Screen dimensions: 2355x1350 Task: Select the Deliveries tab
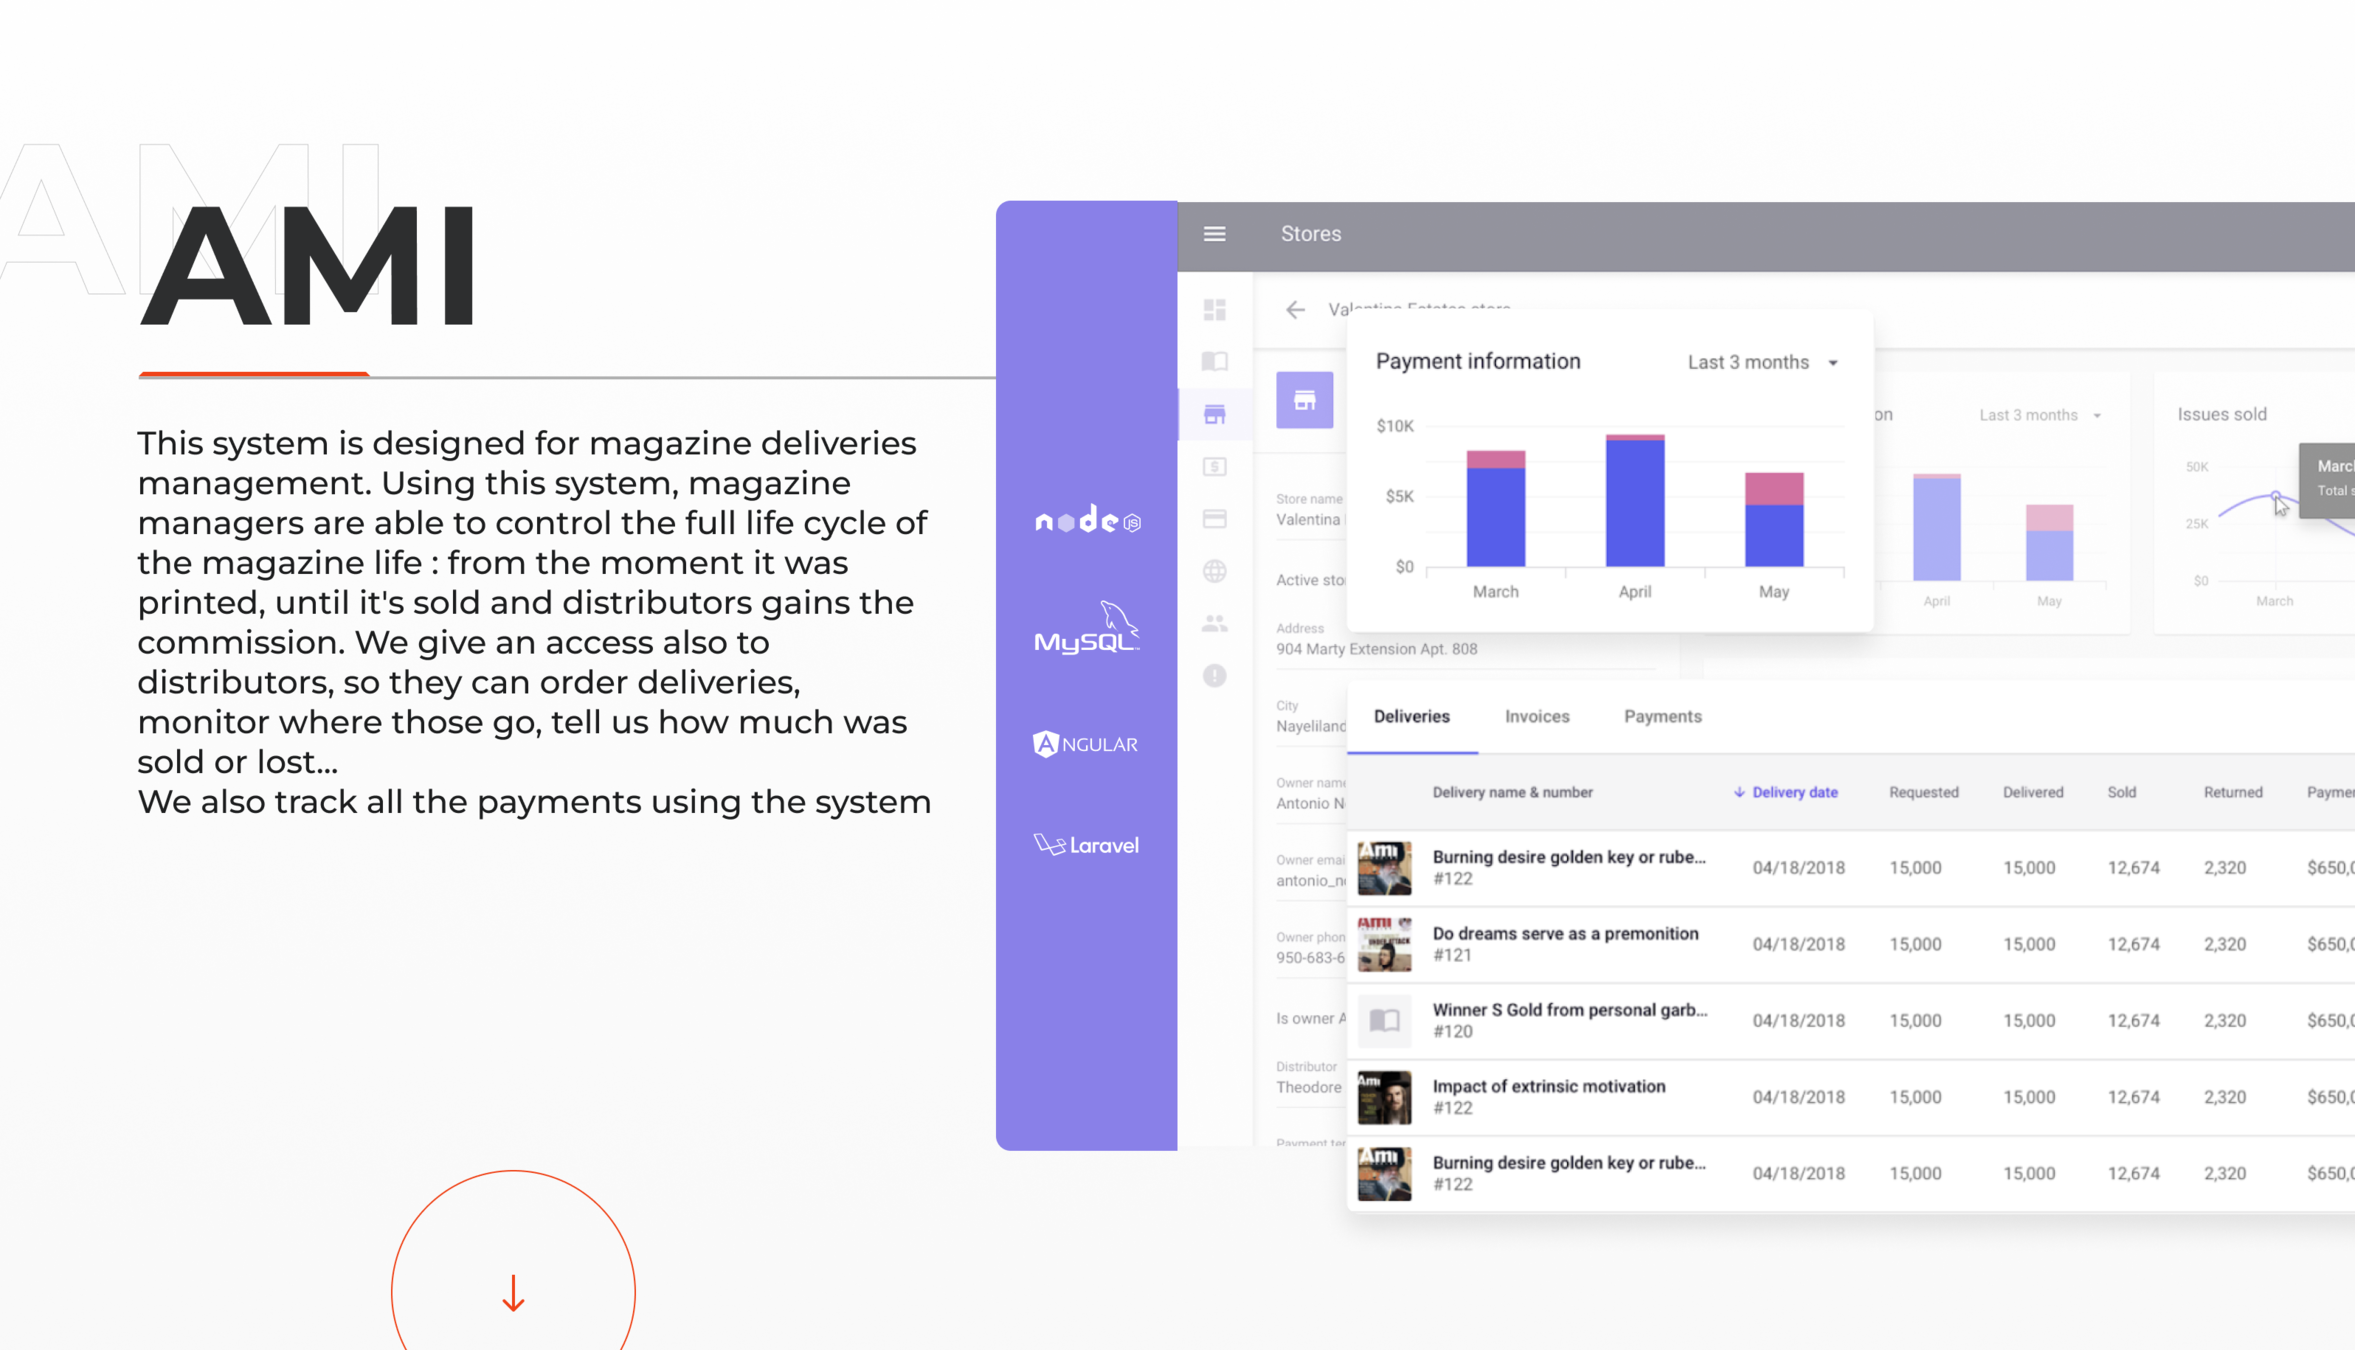coord(1411,716)
